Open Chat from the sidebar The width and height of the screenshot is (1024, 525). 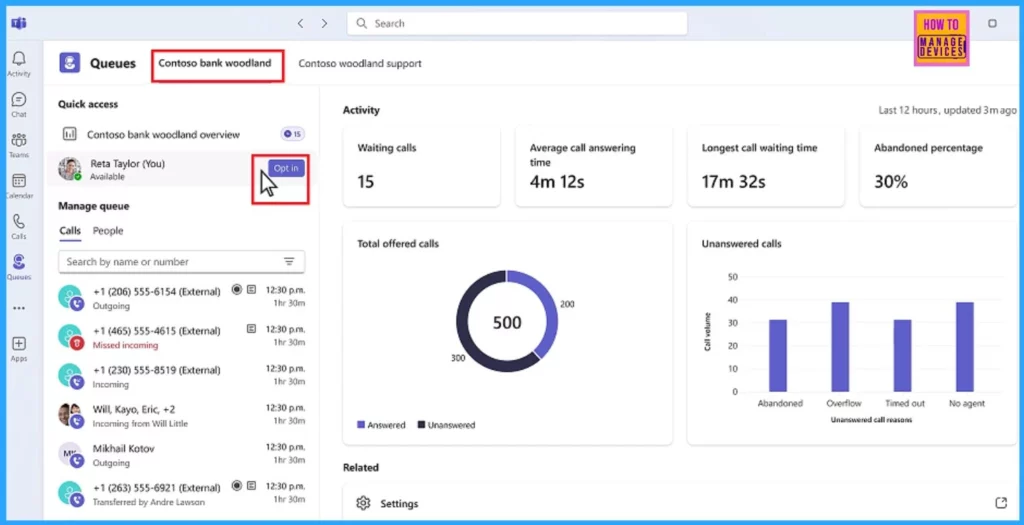[19, 104]
